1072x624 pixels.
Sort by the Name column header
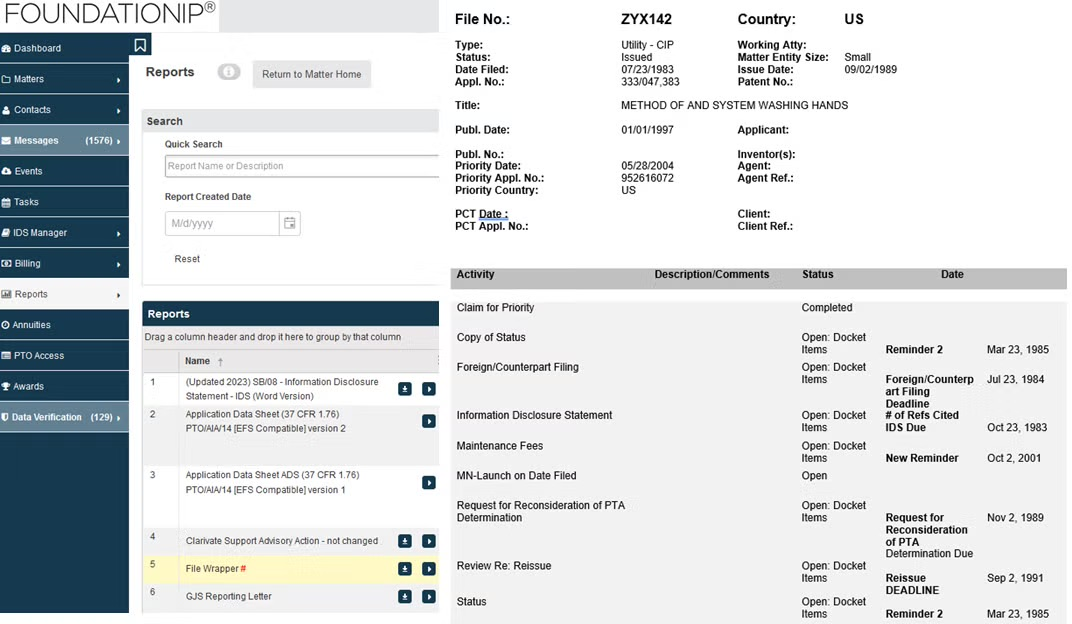tap(198, 361)
